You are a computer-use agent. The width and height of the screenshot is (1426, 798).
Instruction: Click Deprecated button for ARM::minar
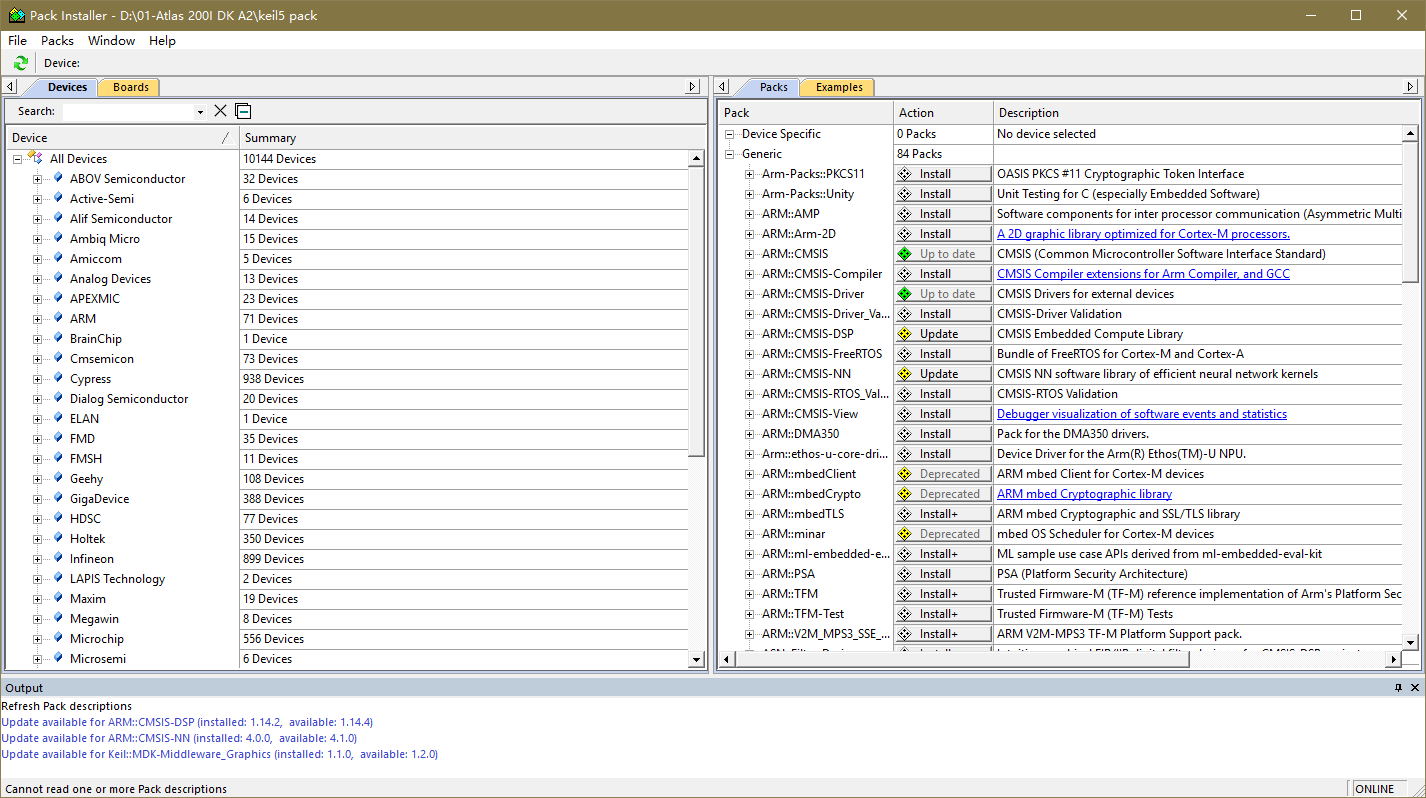click(x=943, y=534)
